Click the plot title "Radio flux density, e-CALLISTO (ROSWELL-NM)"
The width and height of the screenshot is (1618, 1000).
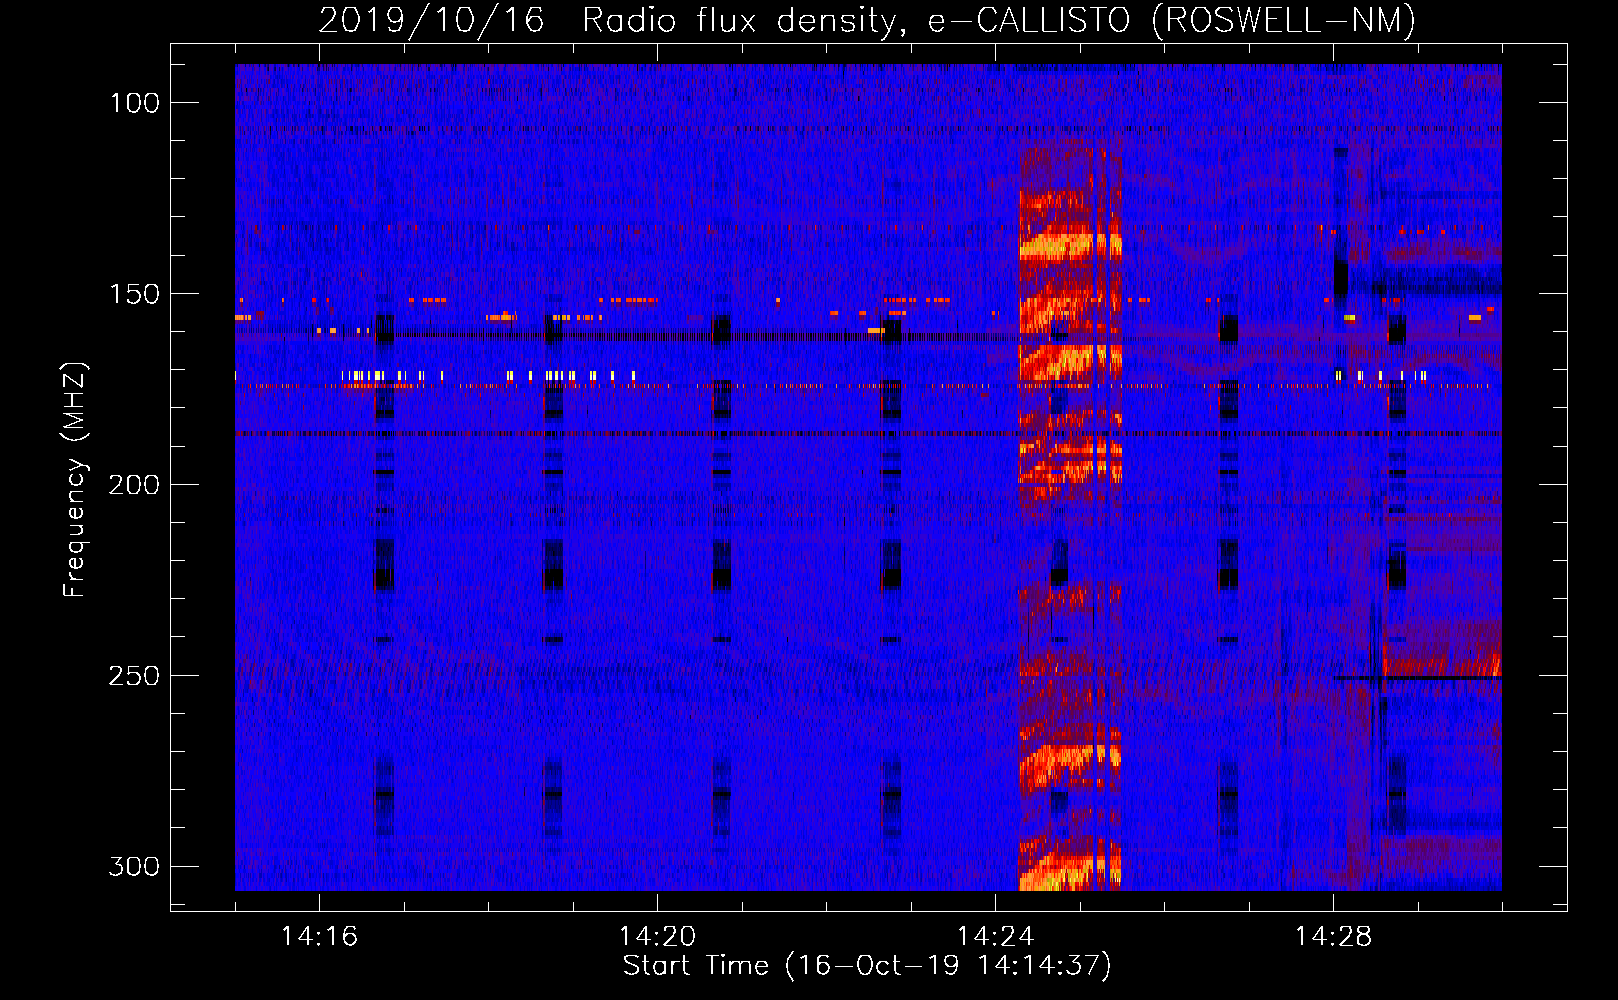coord(999,20)
